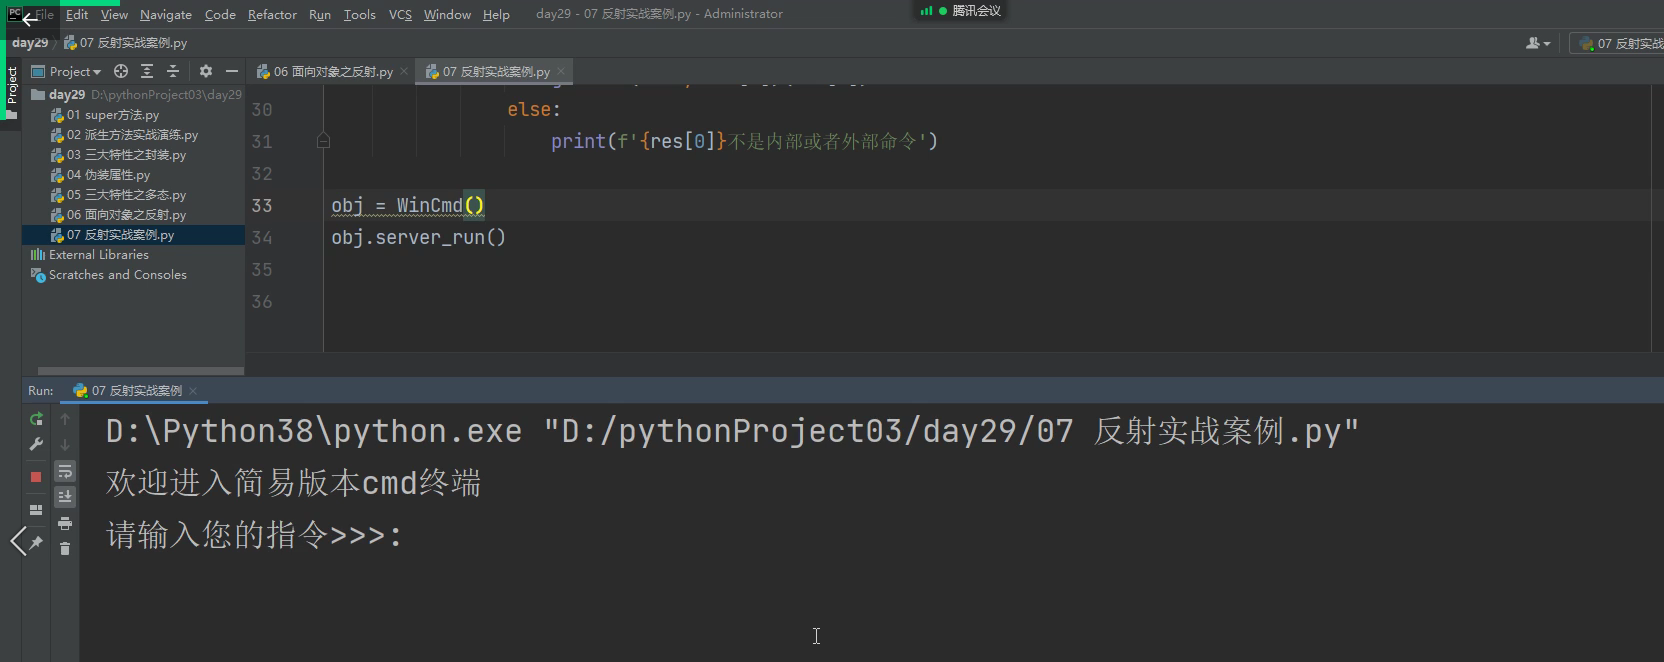Click the else: keyword on line 30
The height and width of the screenshot is (662, 1664).
pos(534,109)
